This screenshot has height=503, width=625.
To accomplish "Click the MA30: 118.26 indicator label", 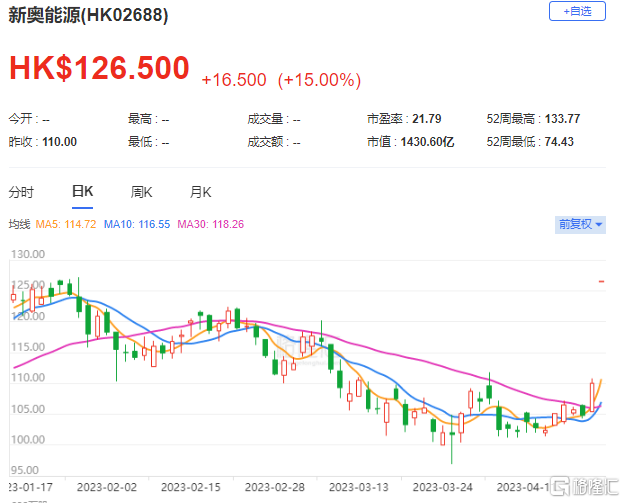I will (x=210, y=224).
